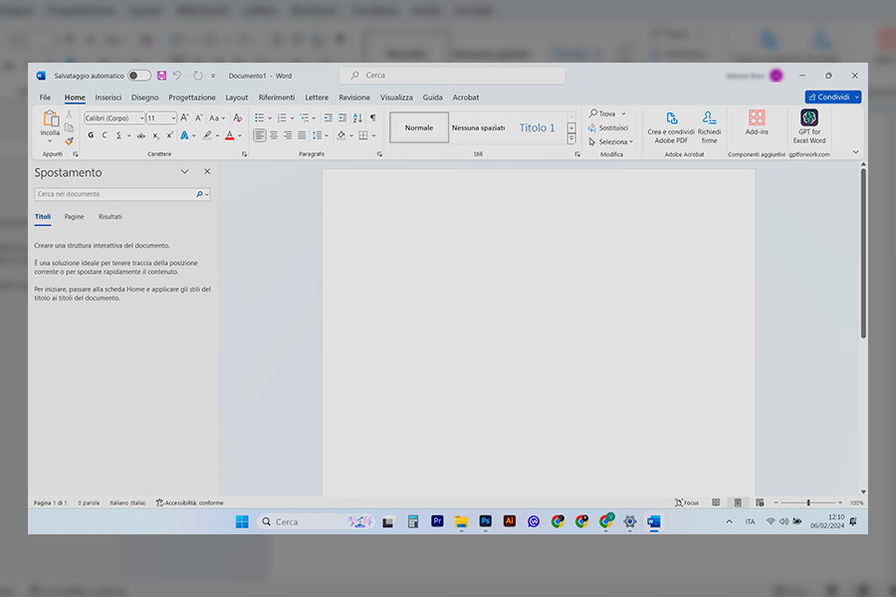
Task: Toggle Salvataggio automatico switch
Action: [x=139, y=75]
